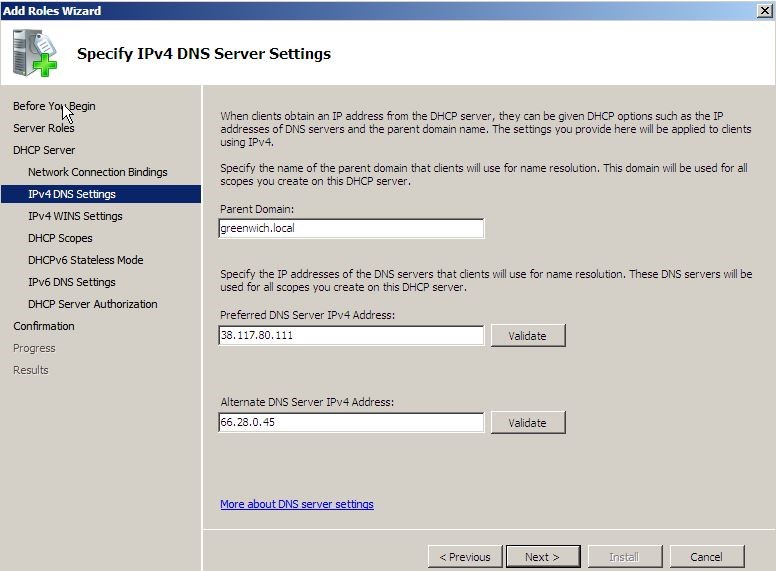Open More about DNS server settings
Image resolution: width=776 pixels, height=571 pixels.
pos(297,504)
